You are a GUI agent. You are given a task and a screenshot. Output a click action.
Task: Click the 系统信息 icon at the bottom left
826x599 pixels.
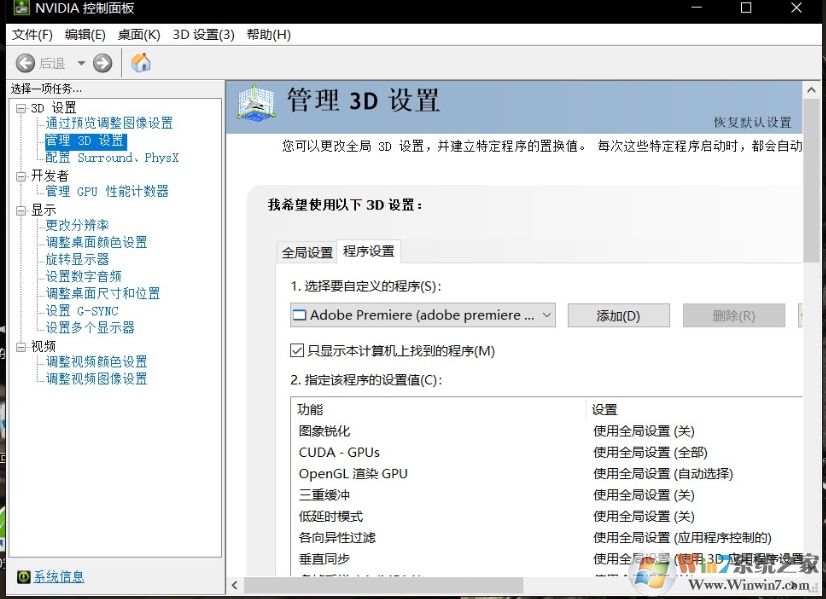pyautogui.click(x=22, y=576)
